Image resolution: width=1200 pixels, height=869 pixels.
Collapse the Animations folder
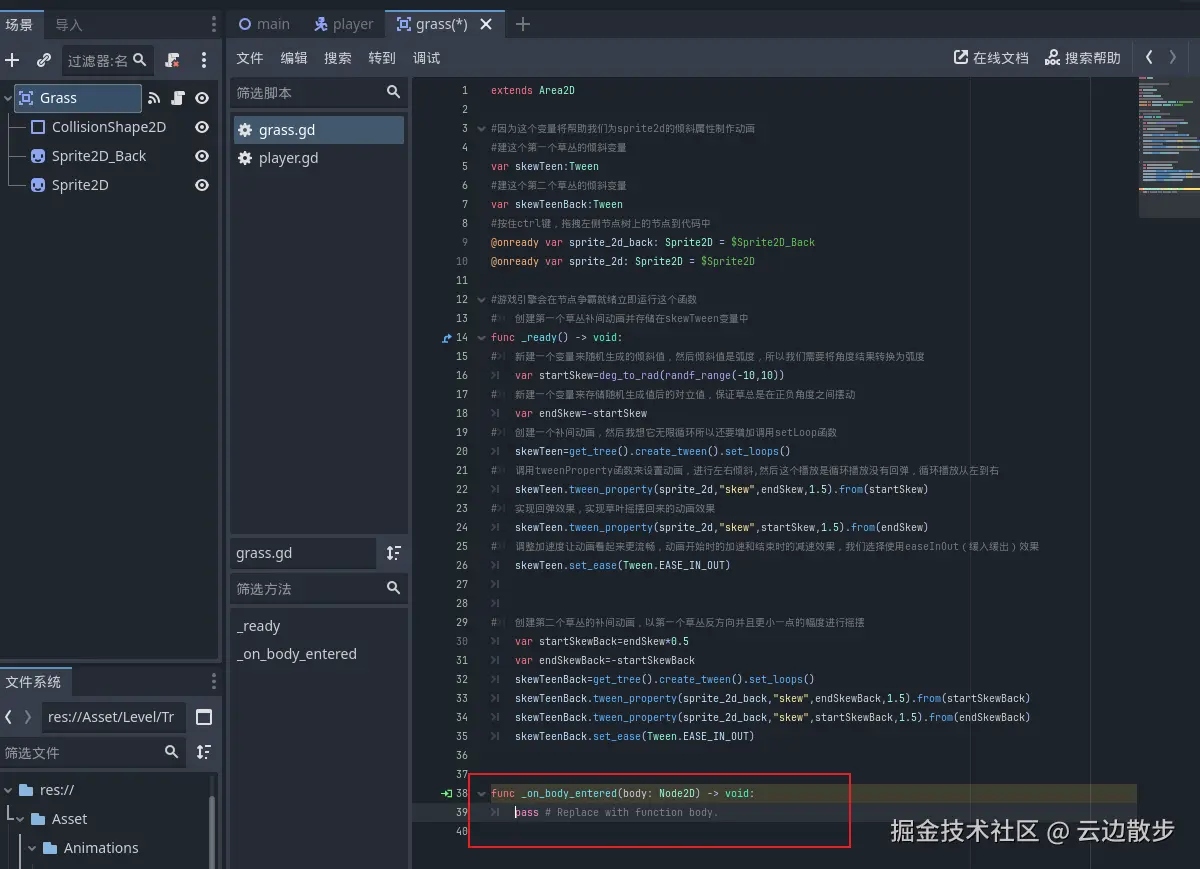[x=32, y=848]
